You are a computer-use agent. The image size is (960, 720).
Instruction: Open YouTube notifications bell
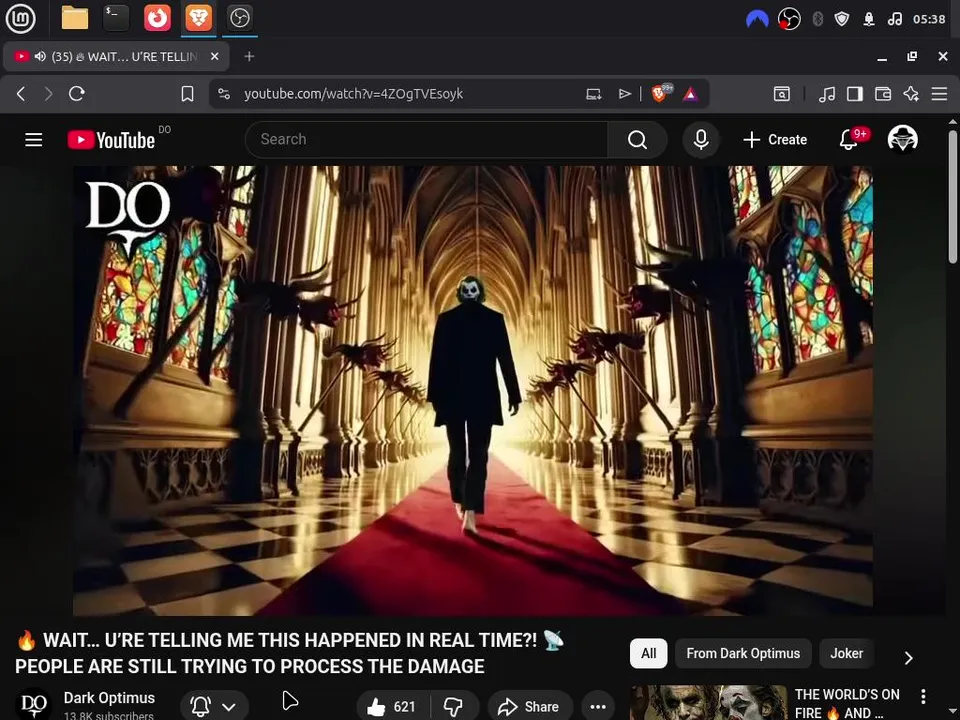849,140
